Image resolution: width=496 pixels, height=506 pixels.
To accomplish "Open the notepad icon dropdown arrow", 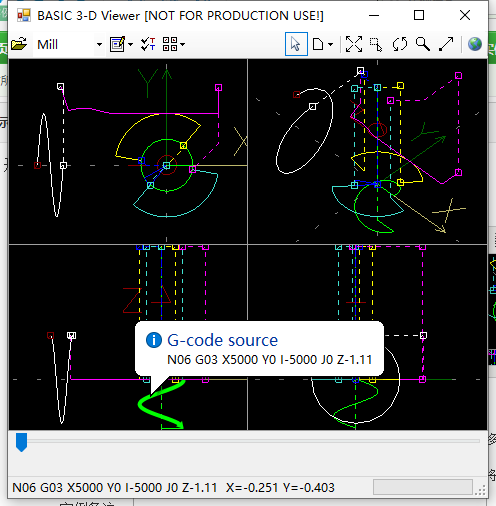I will coord(130,44).
